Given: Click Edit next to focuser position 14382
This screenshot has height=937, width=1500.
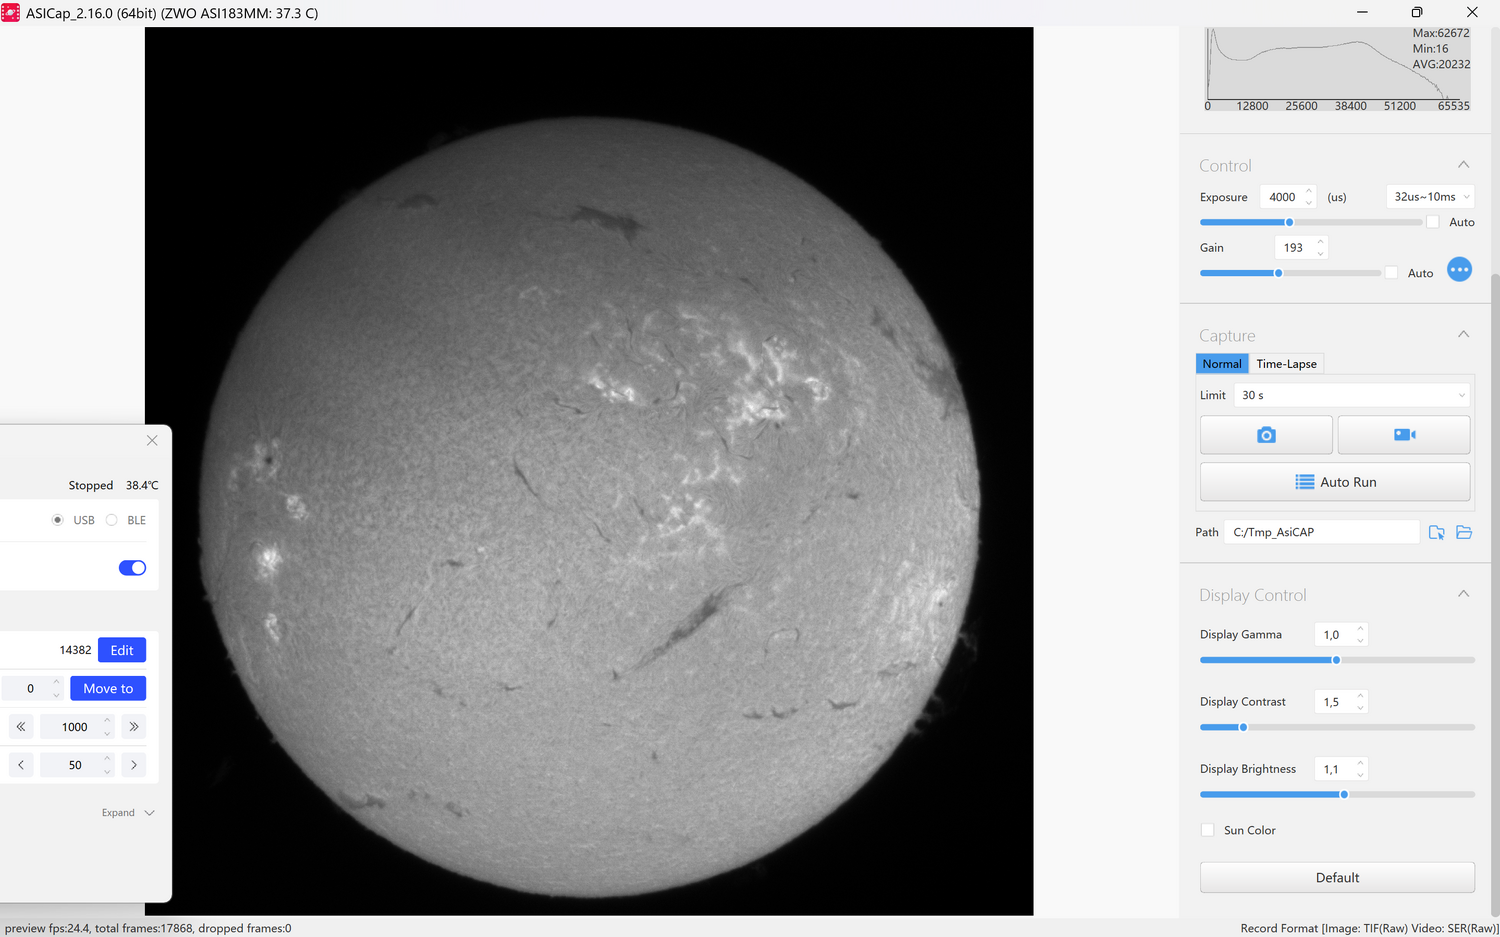Looking at the screenshot, I should [122, 650].
